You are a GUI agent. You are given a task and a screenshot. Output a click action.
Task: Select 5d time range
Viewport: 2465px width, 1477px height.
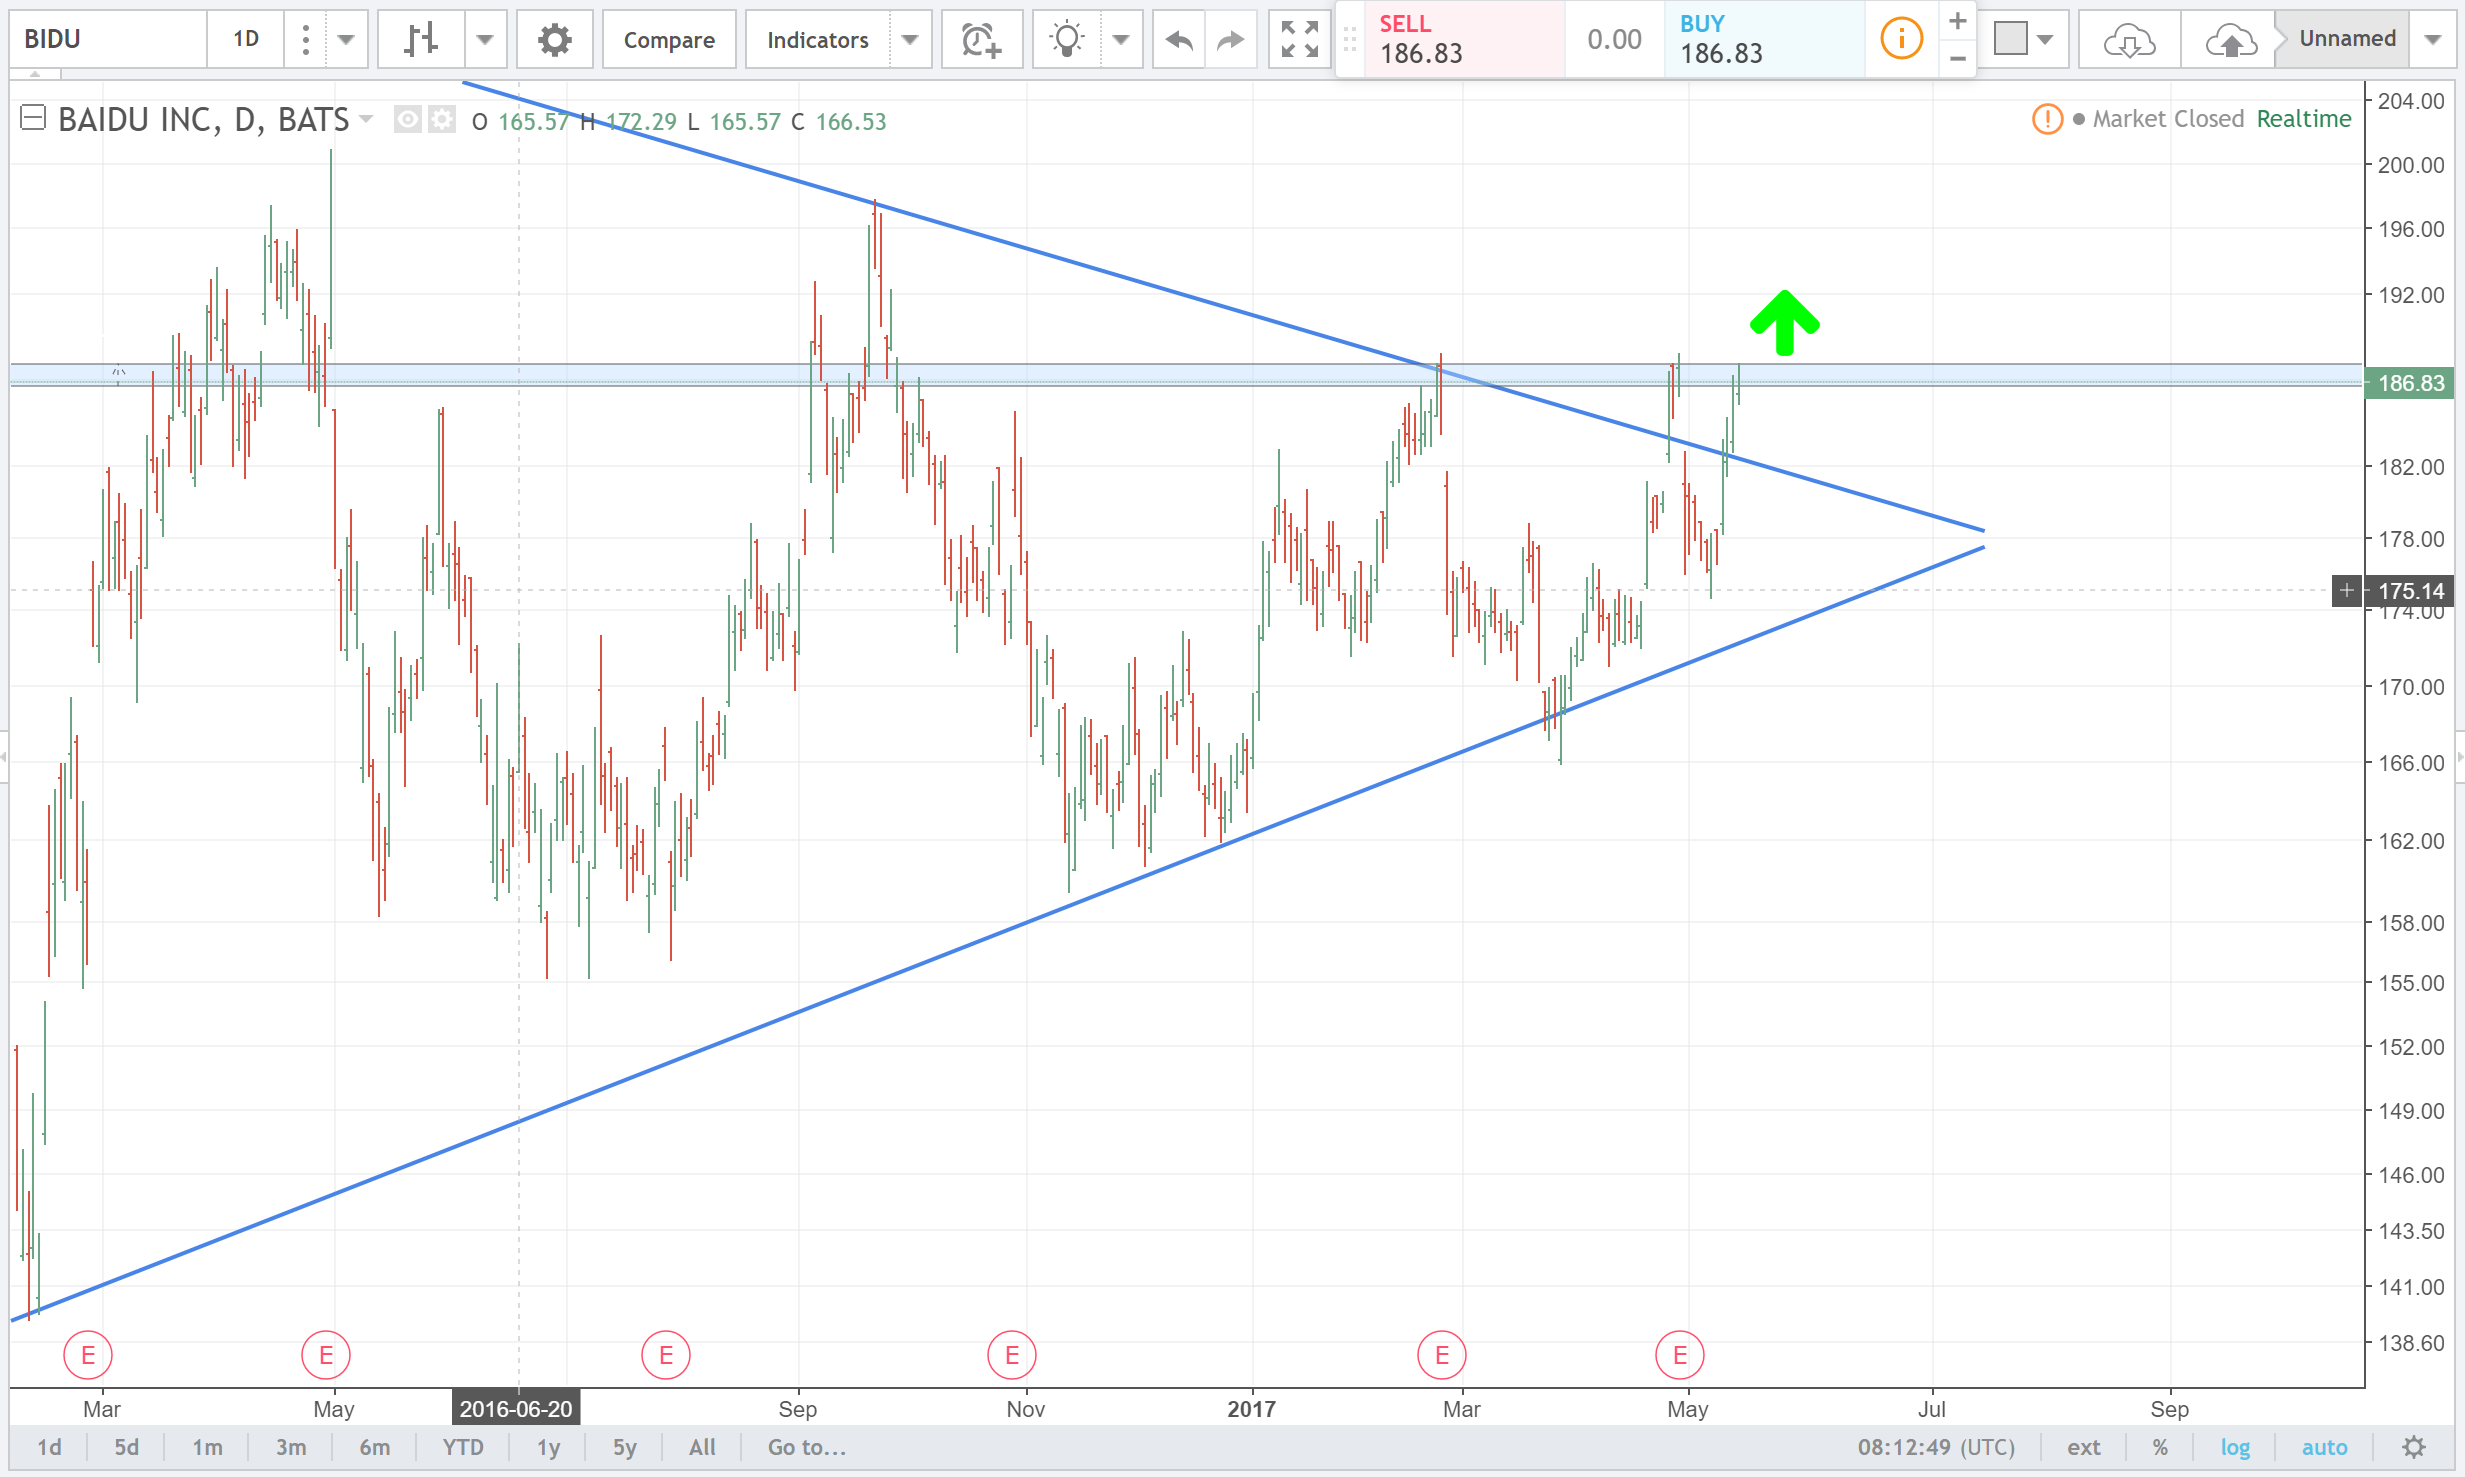point(126,1447)
